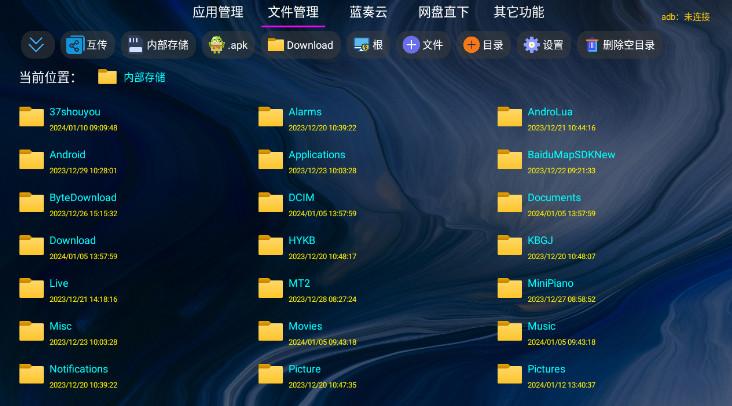The height and width of the screenshot is (406, 732).
Task: Click date 2023/12/20 10:48:07 under KBGJ
Action: point(562,257)
